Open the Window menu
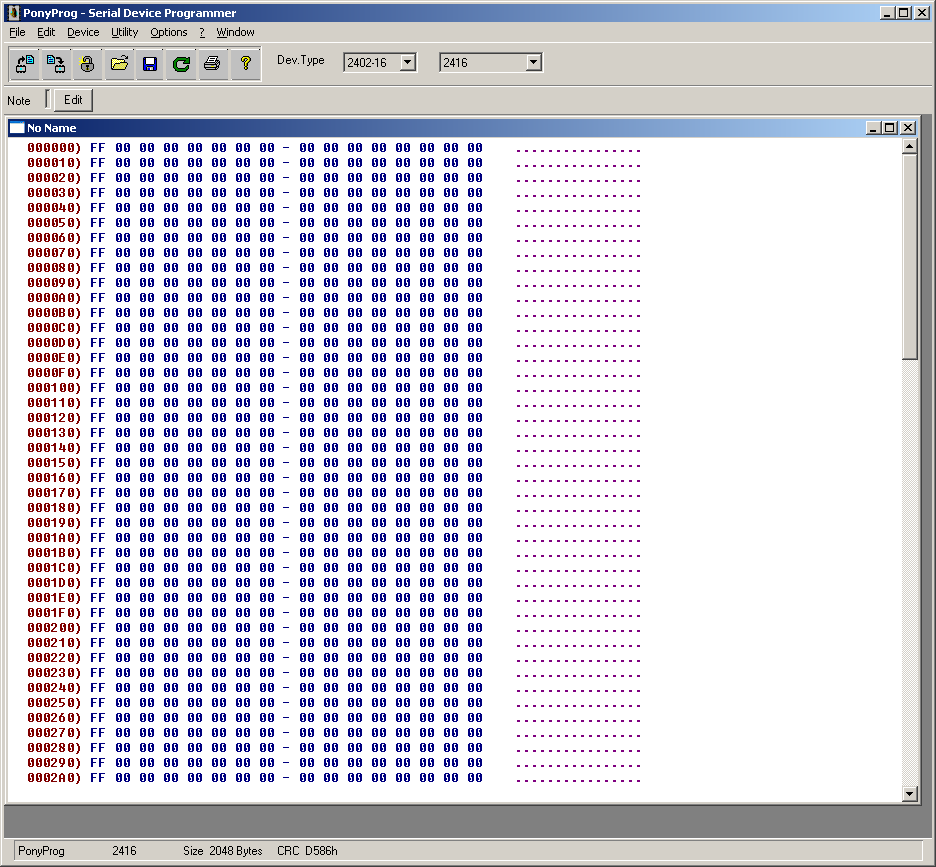Screen dimensions: 936x867 [236, 32]
